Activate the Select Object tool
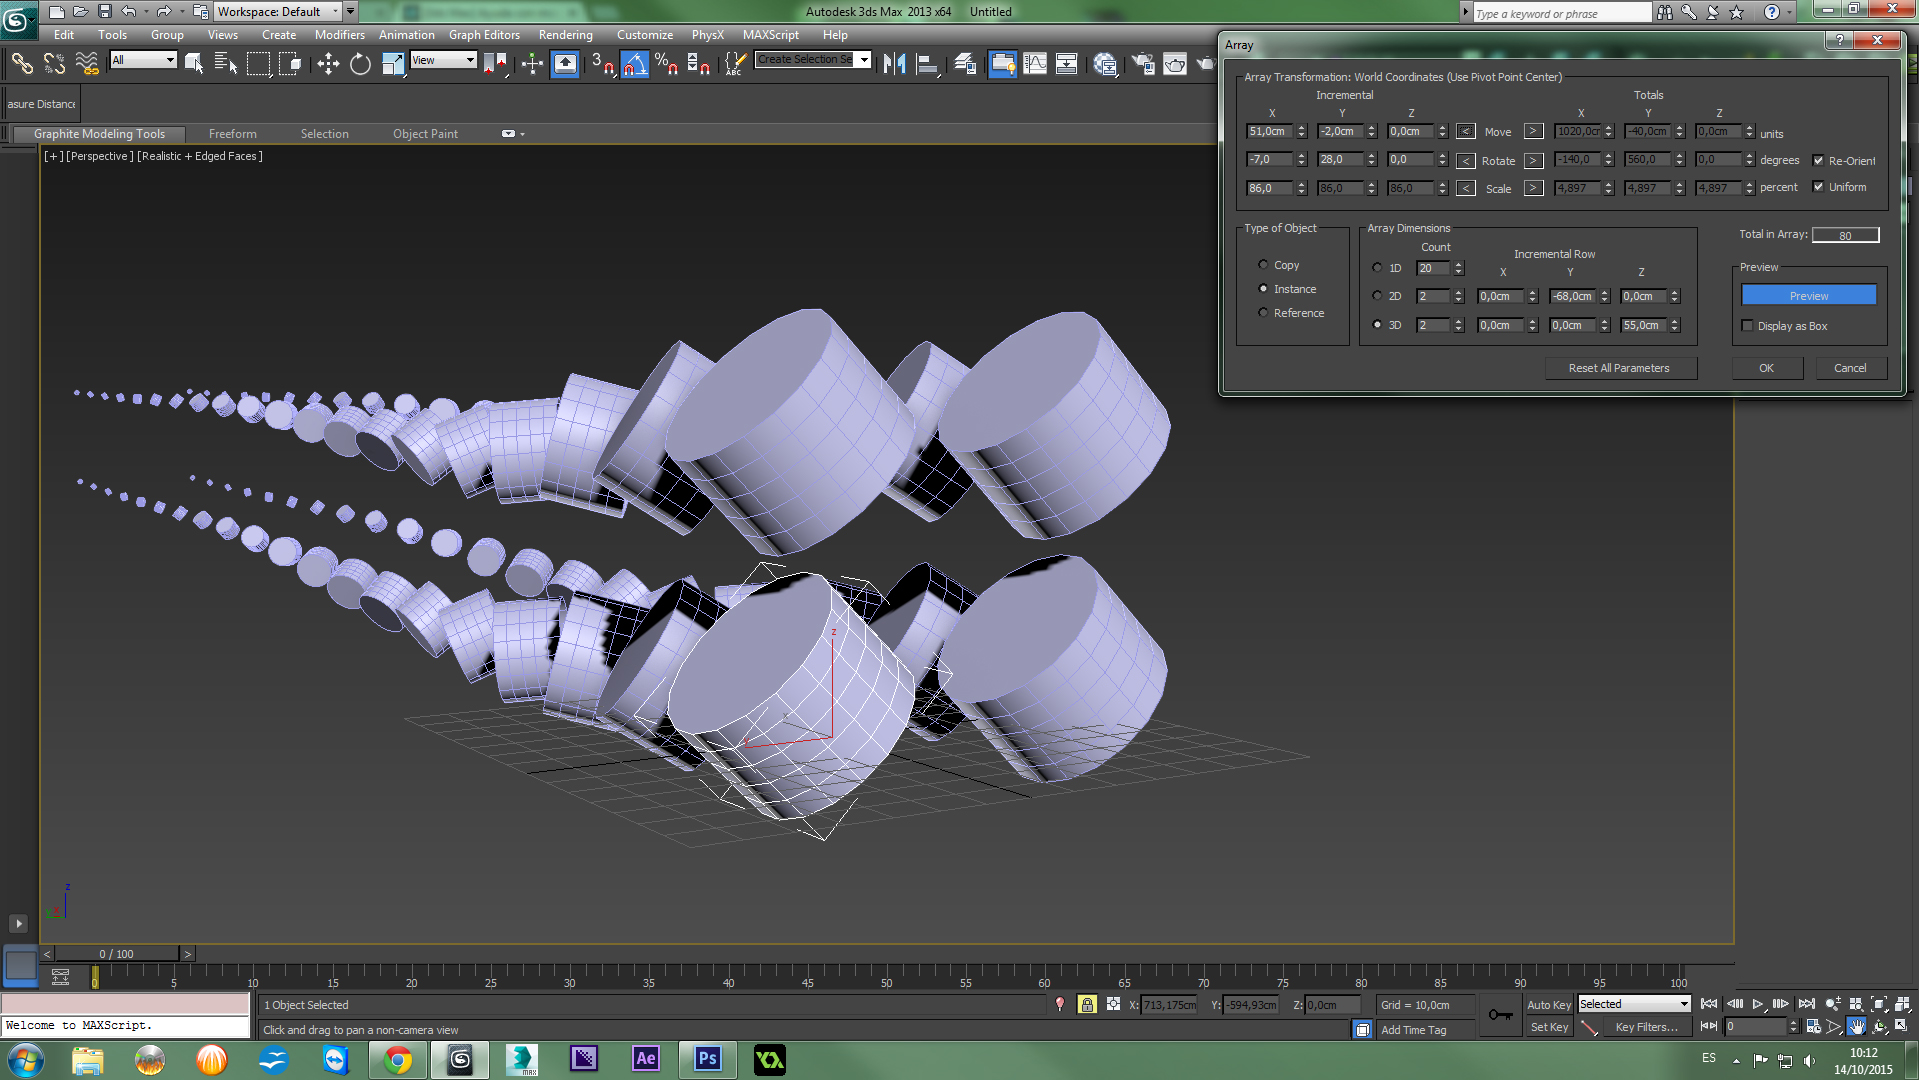Viewport: 1919px width, 1080px height. tap(194, 64)
